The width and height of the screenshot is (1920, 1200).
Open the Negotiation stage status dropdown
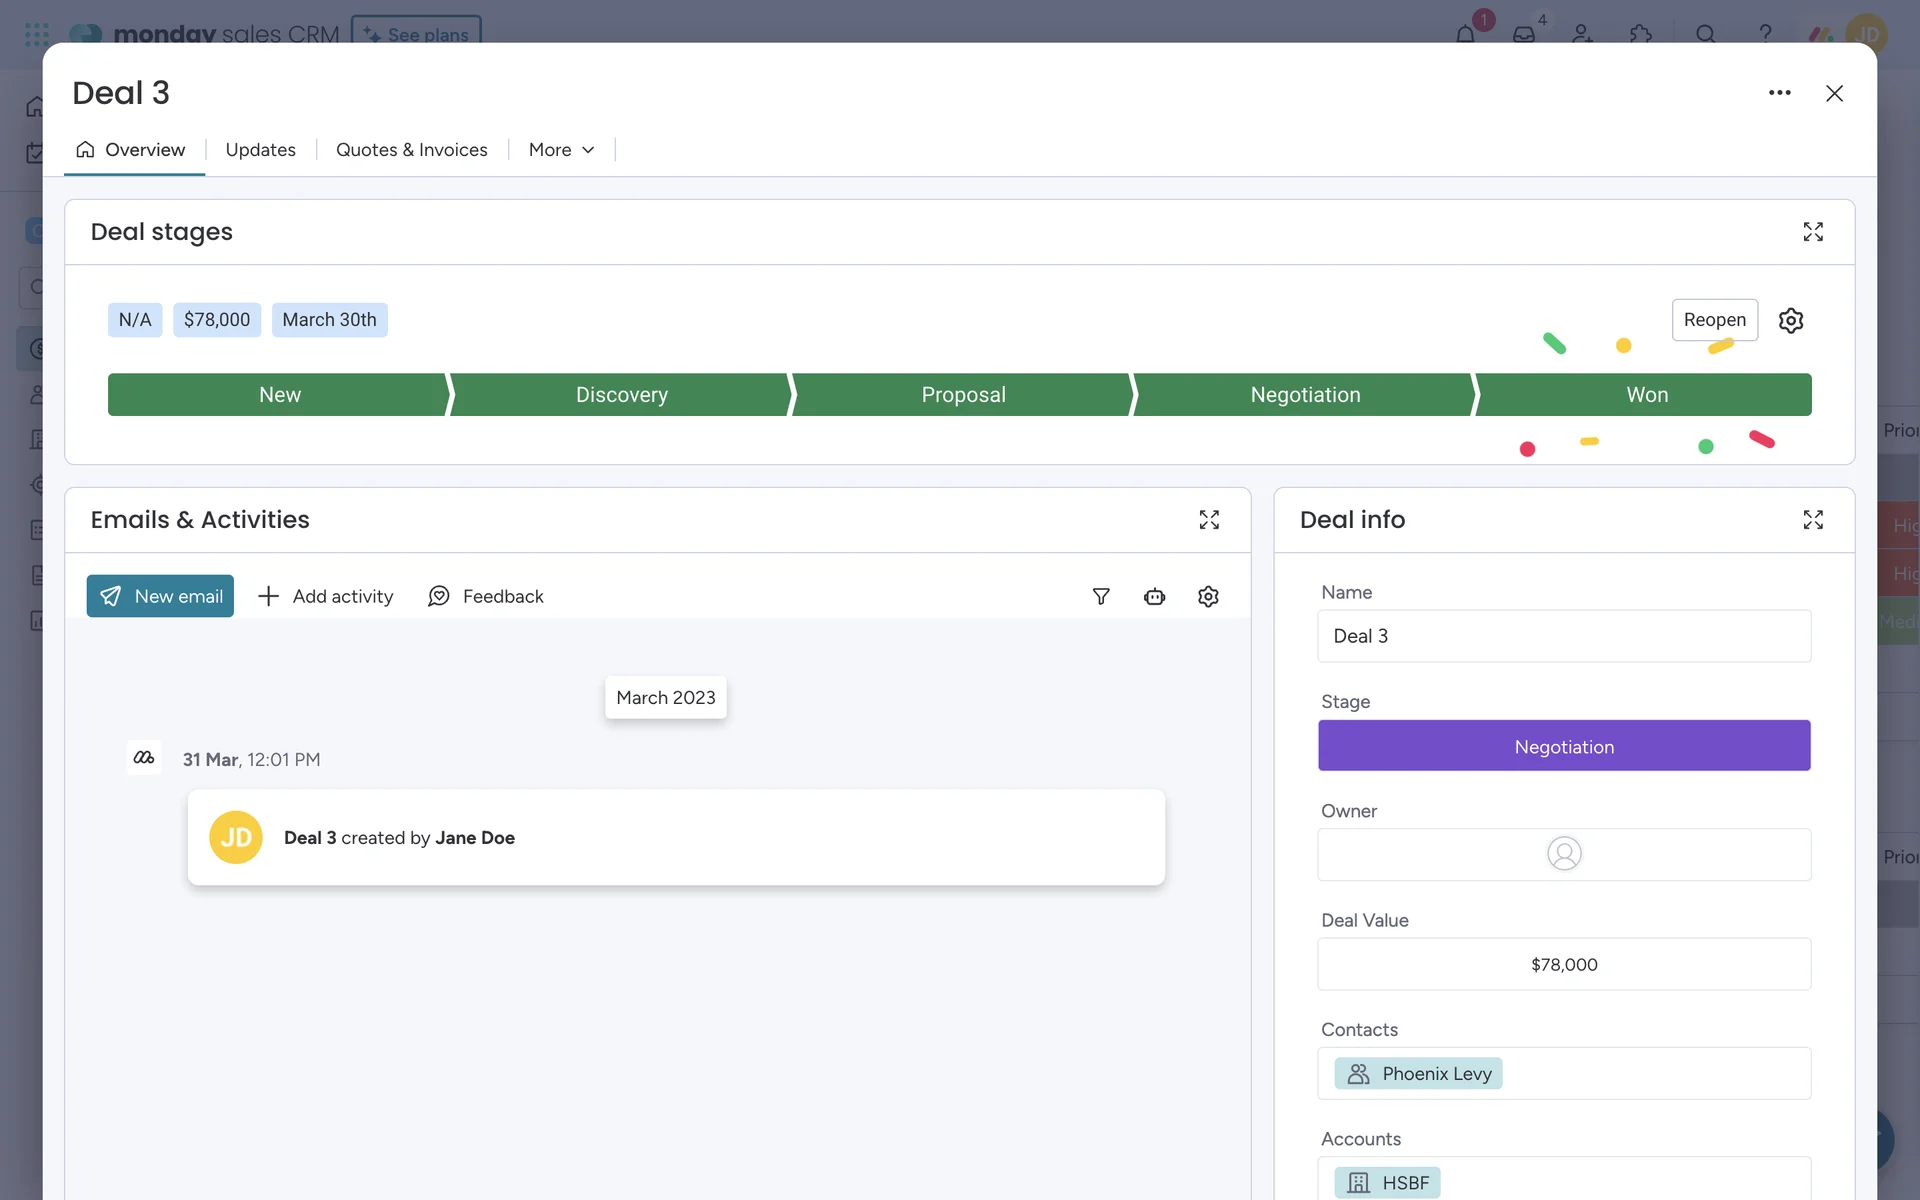[1563, 746]
